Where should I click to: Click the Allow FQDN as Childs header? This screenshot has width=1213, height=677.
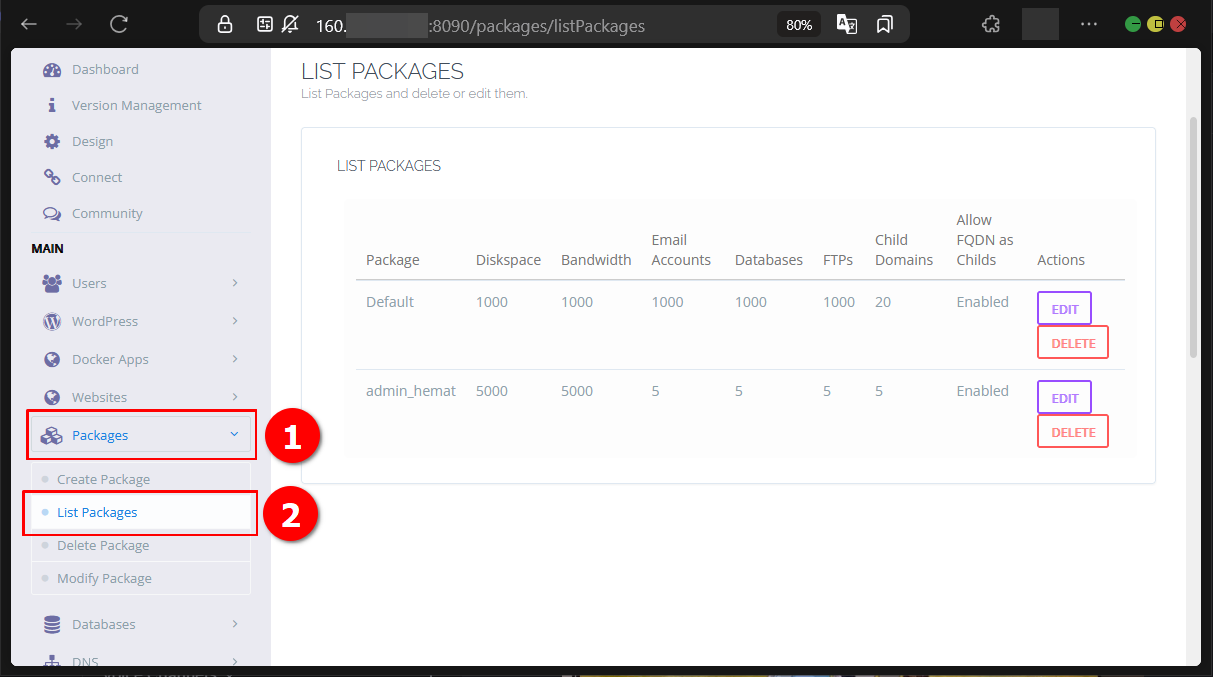tap(985, 240)
